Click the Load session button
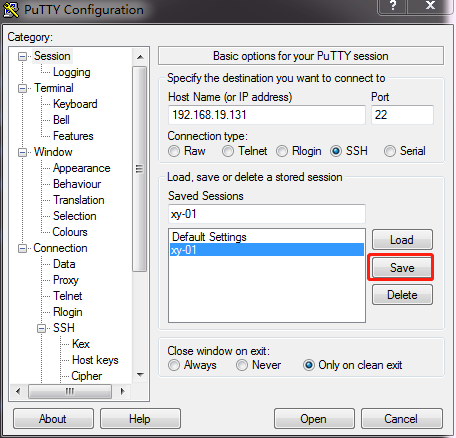The image size is (456, 438). tap(402, 240)
